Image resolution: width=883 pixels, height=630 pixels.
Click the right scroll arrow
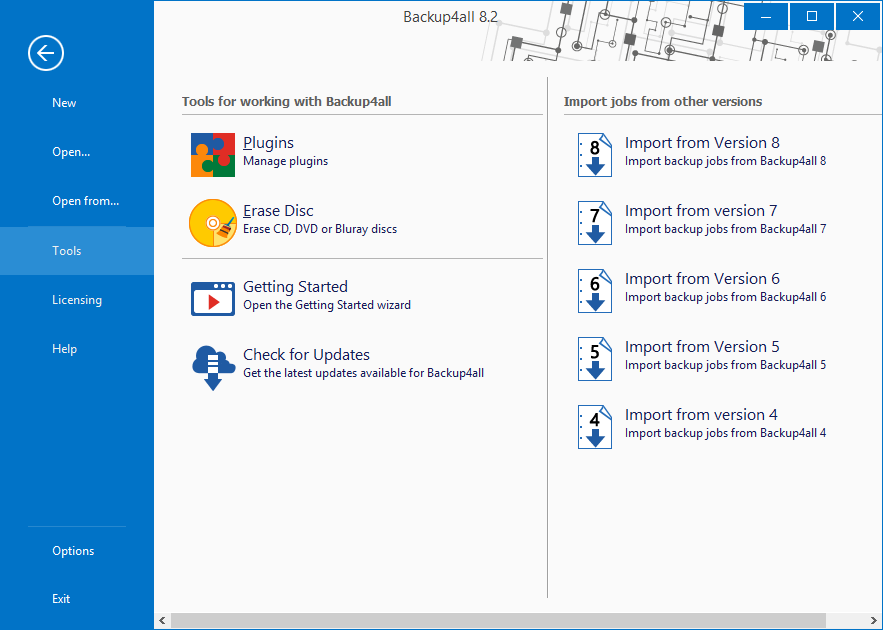point(875,620)
